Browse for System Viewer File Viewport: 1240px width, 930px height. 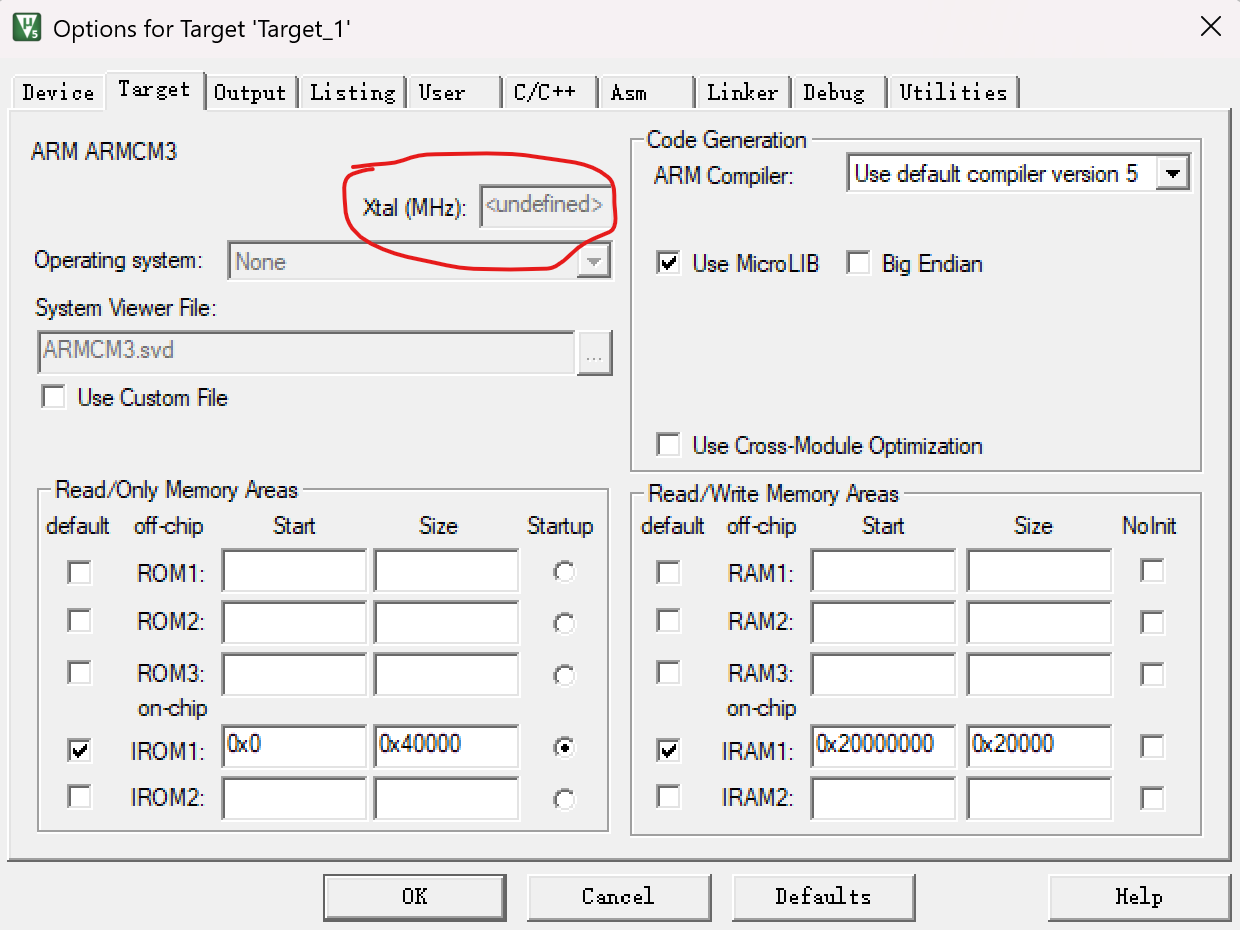(x=595, y=354)
